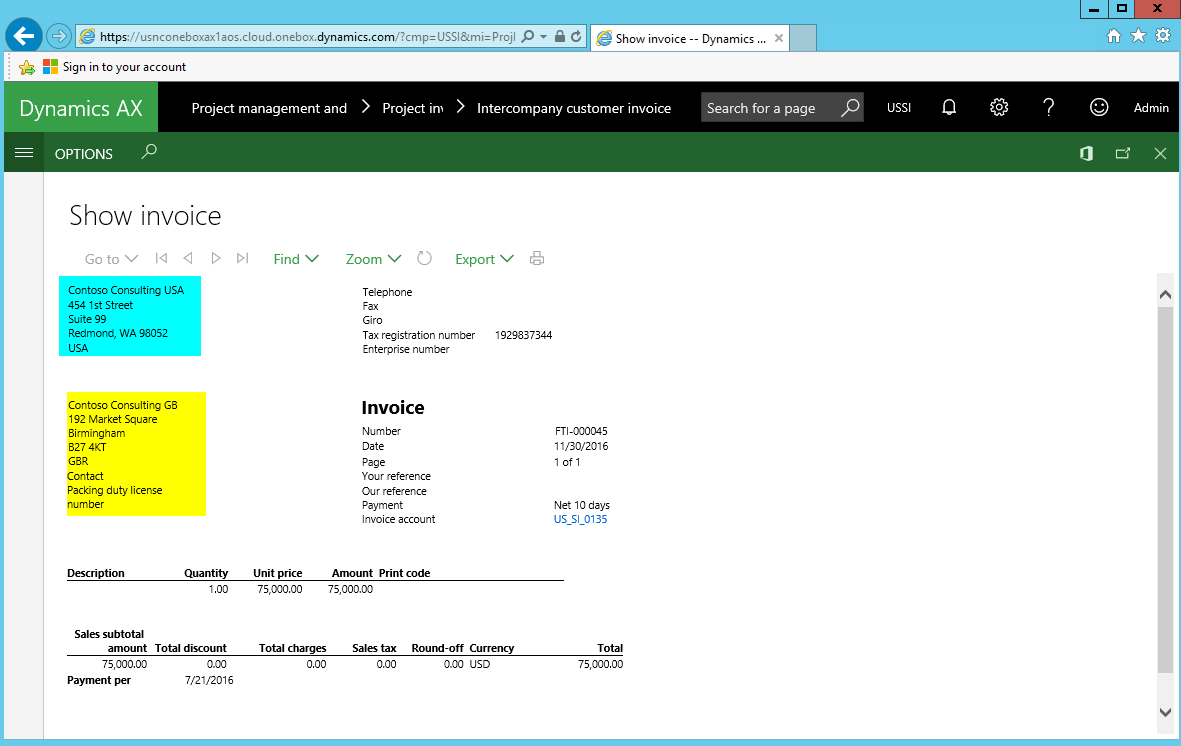Click the print report icon
The image size is (1181, 746).
click(537, 259)
